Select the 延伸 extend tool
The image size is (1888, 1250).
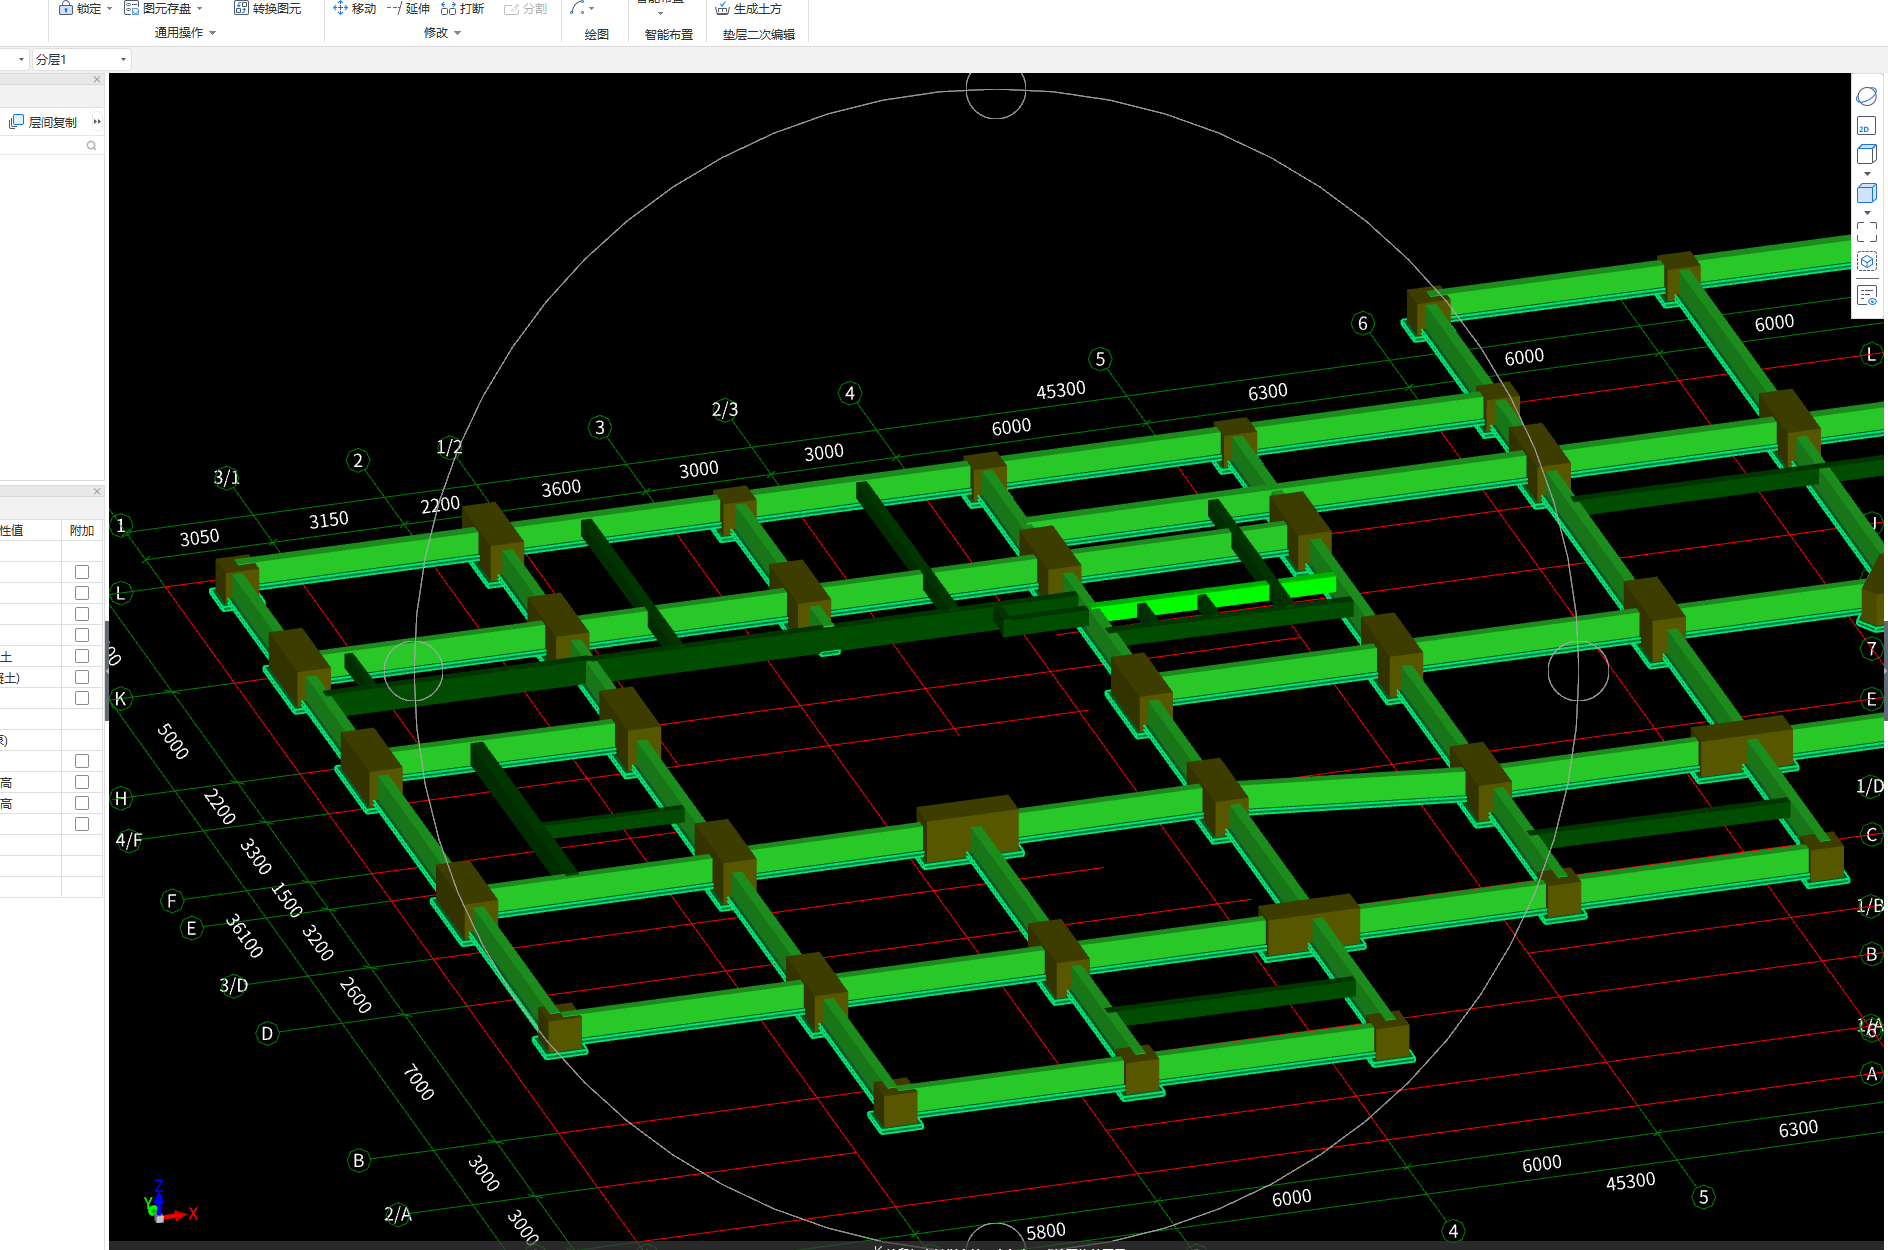408,8
